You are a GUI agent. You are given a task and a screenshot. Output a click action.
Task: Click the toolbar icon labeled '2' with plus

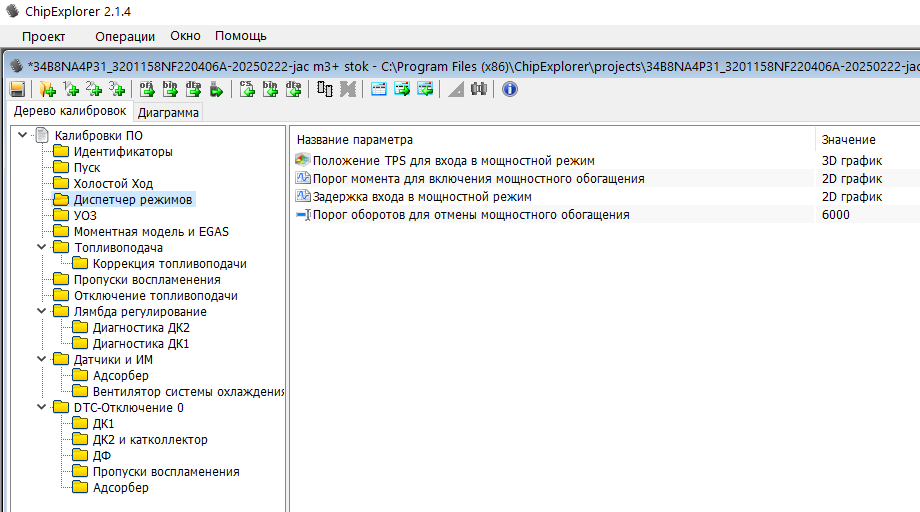click(x=93, y=89)
